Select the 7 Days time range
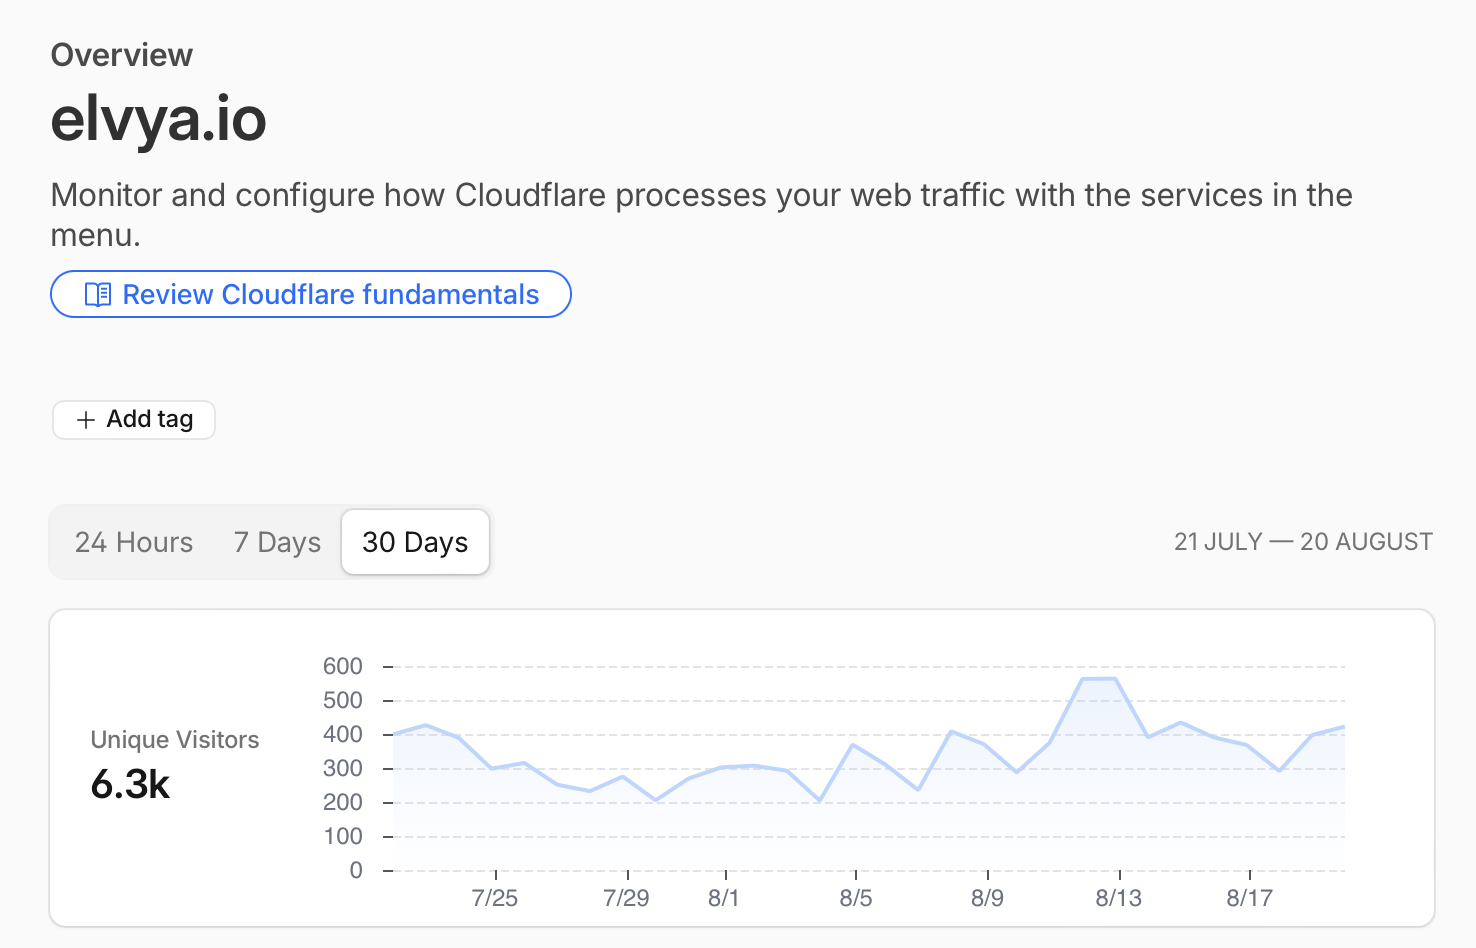The height and width of the screenshot is (948, 1476). tap(277, 542)
